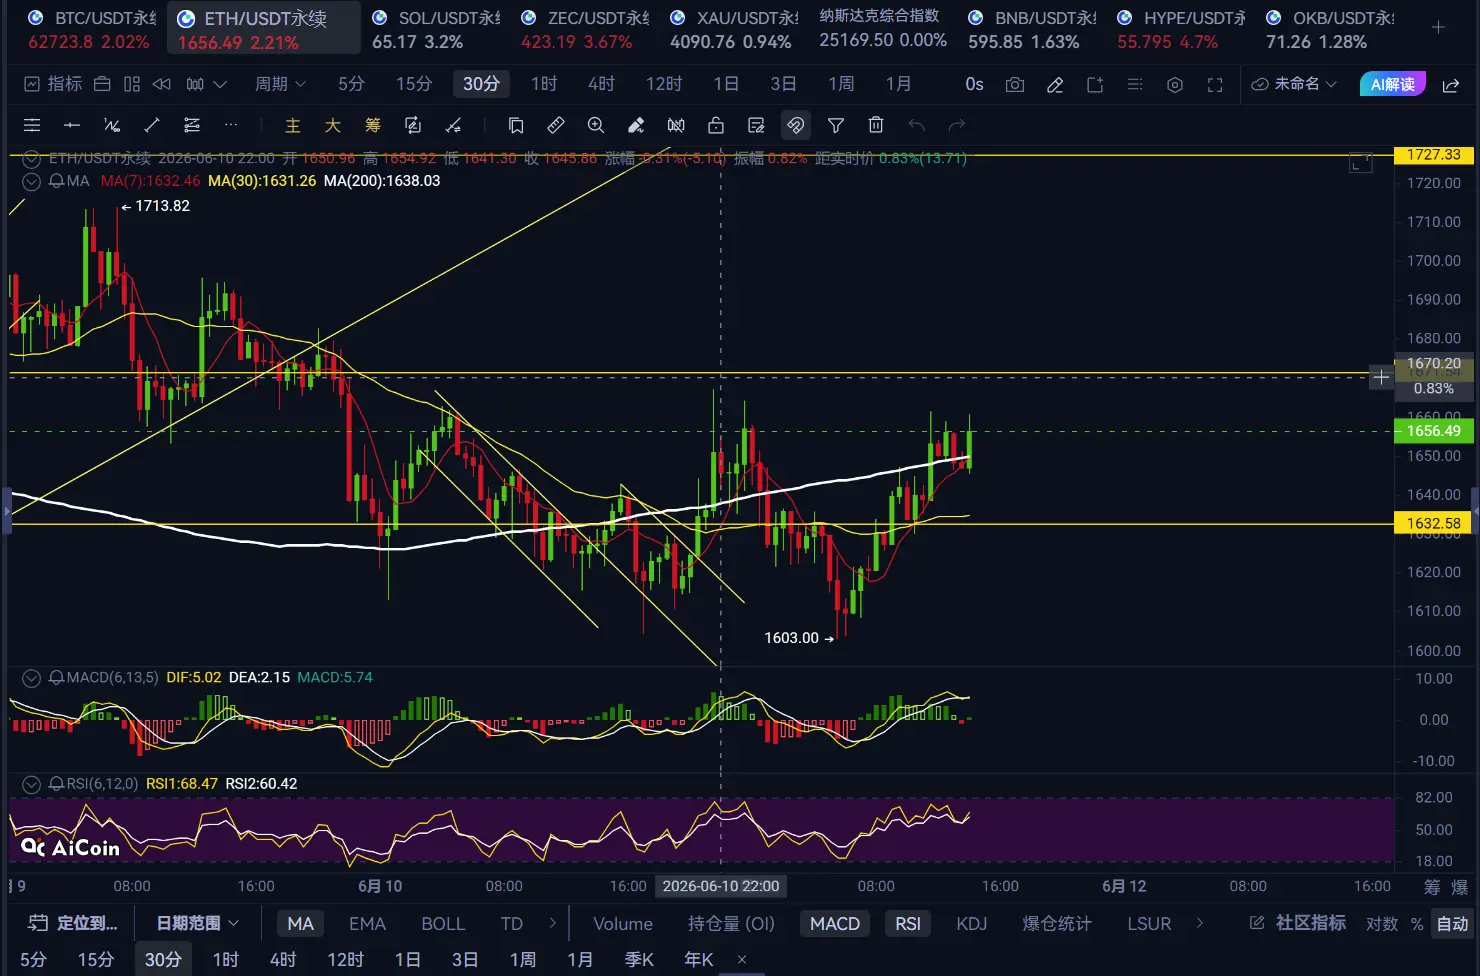The image size is (1480, 976).
Task: Enable the BOLL overlay
Action: [x=443, y=923]
